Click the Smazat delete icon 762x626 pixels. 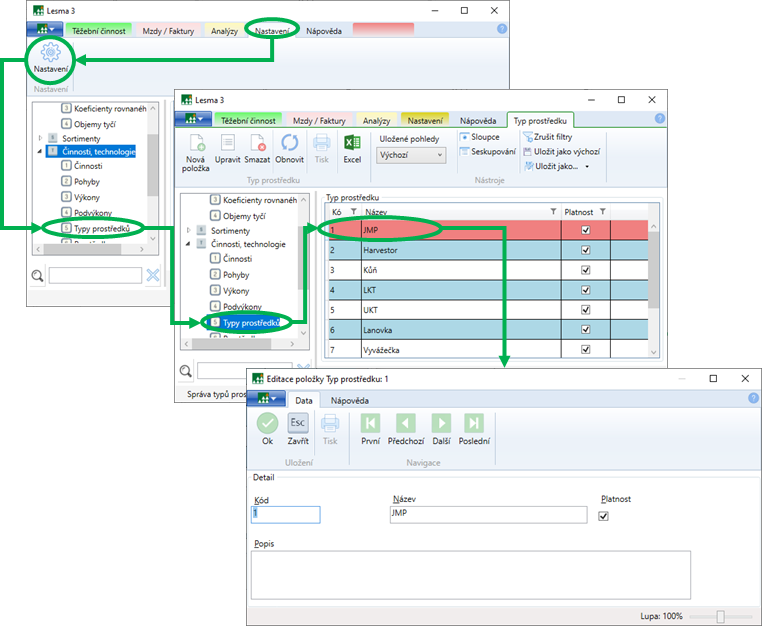[x=257, y=143]
